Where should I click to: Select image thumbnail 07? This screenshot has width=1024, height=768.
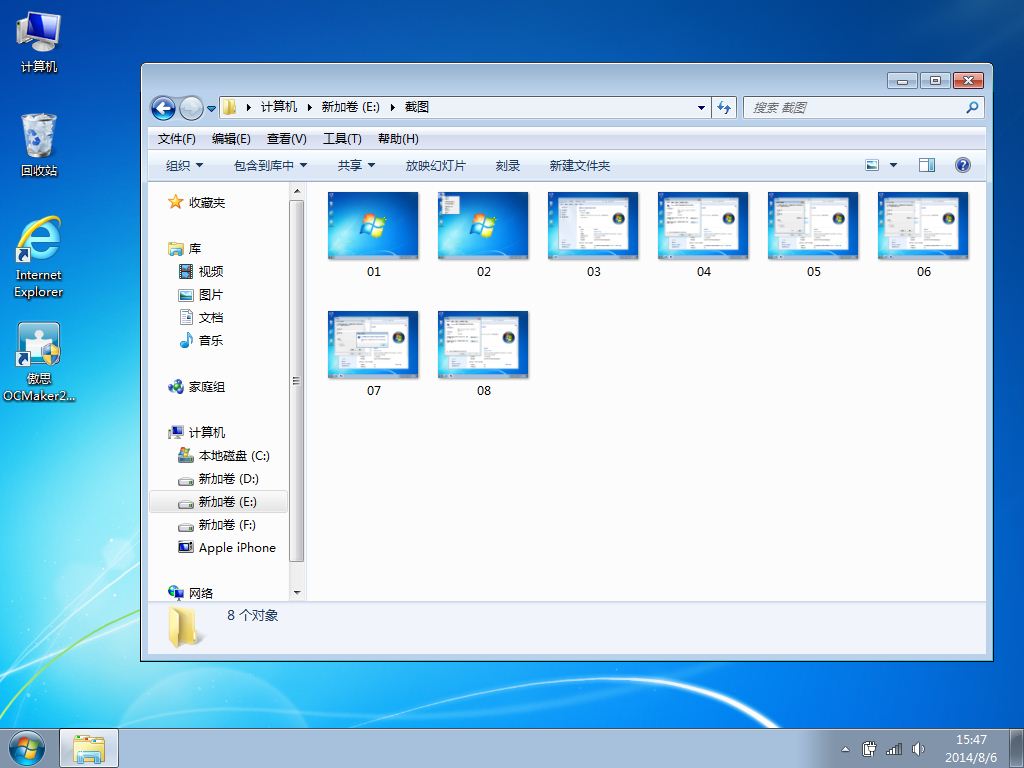point(373,344)
